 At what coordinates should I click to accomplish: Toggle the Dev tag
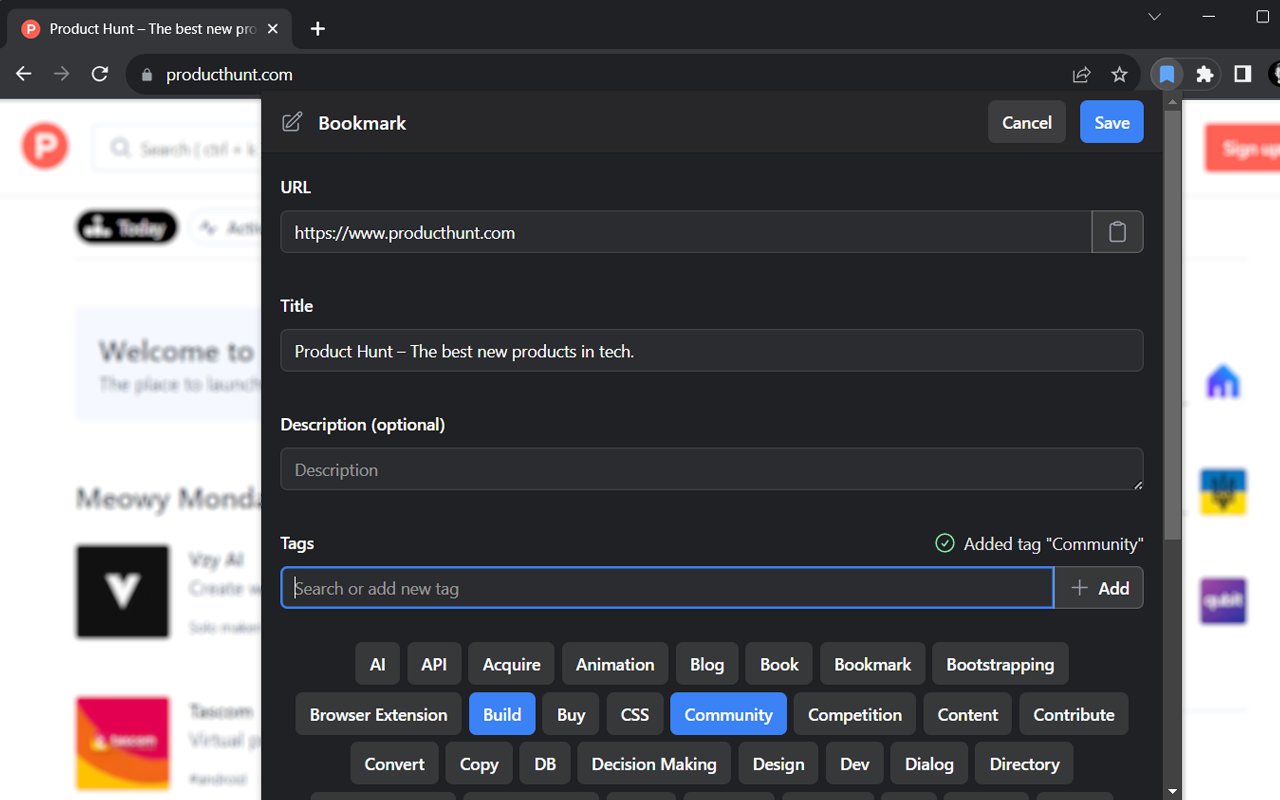[855, 763]
